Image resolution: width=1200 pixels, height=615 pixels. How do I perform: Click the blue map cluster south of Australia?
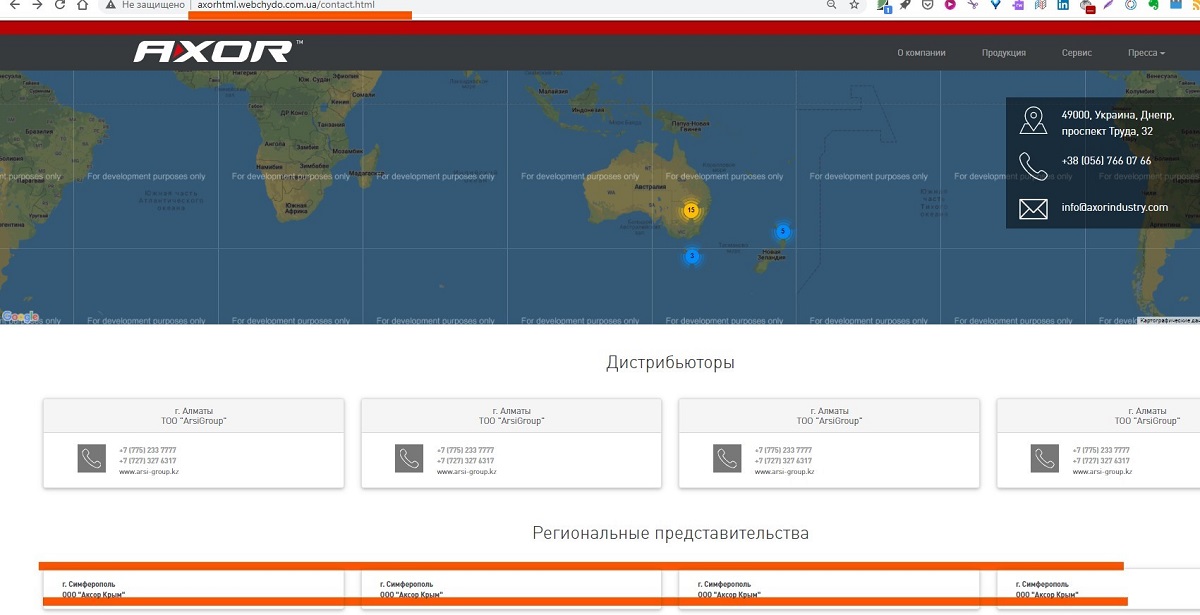point(691,256)
